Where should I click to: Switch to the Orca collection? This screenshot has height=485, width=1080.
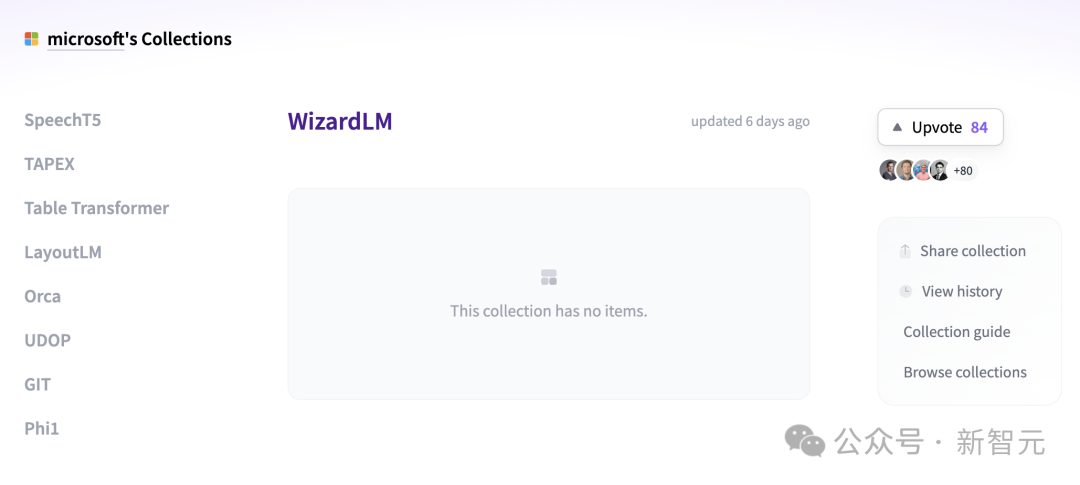(43, 296)
